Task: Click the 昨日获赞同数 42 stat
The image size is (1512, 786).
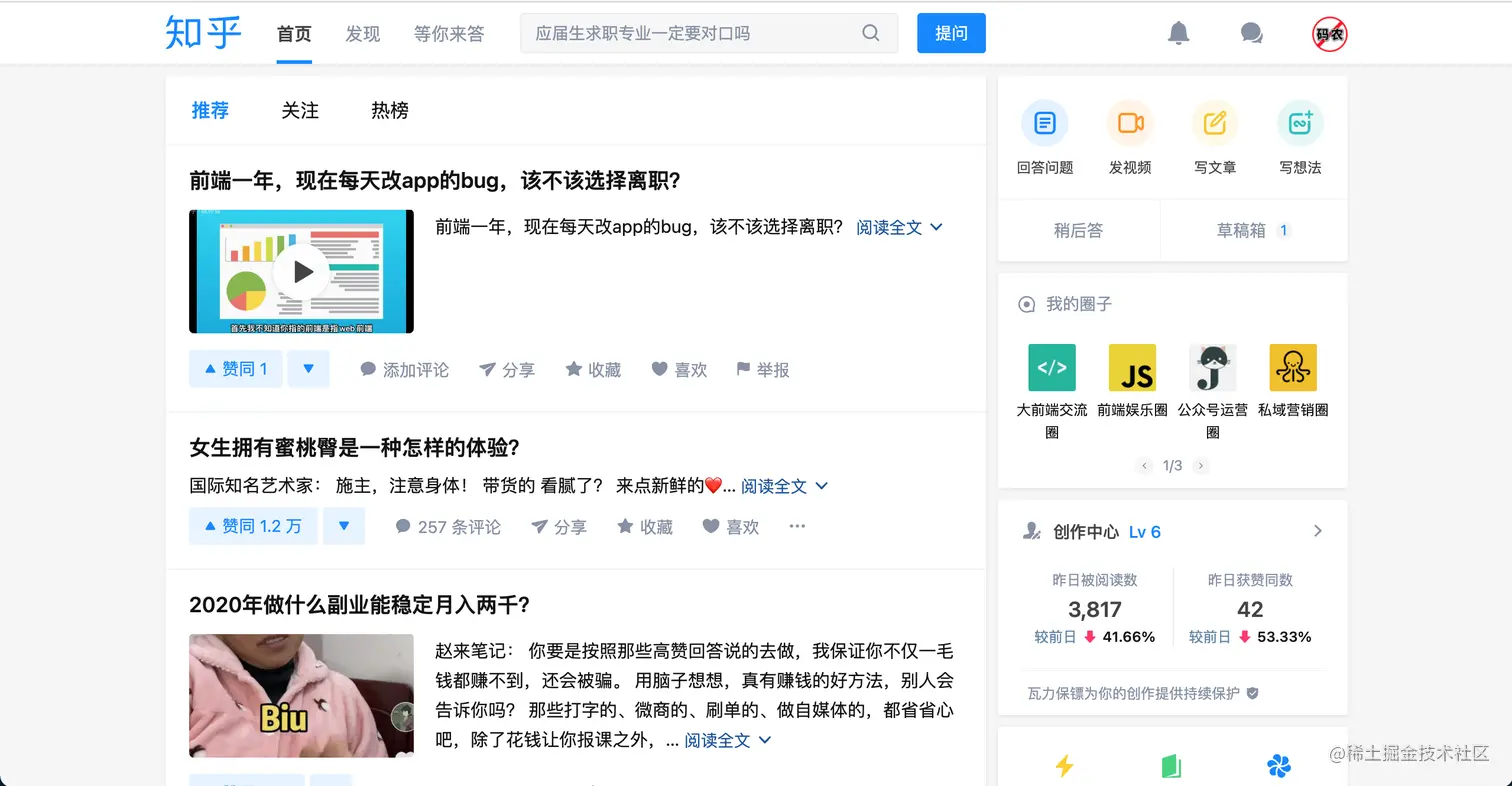Action: point(1250,608)
